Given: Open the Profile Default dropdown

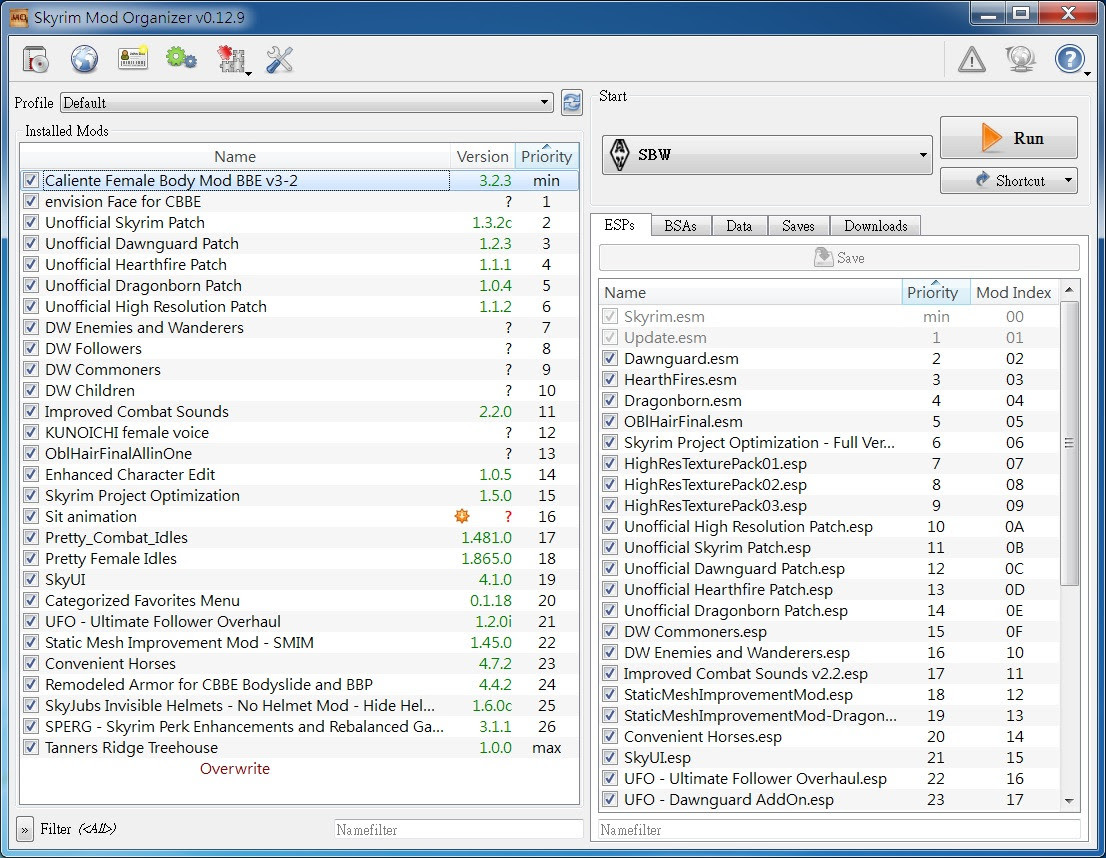Looking at the screenshot, I should 306,103.
